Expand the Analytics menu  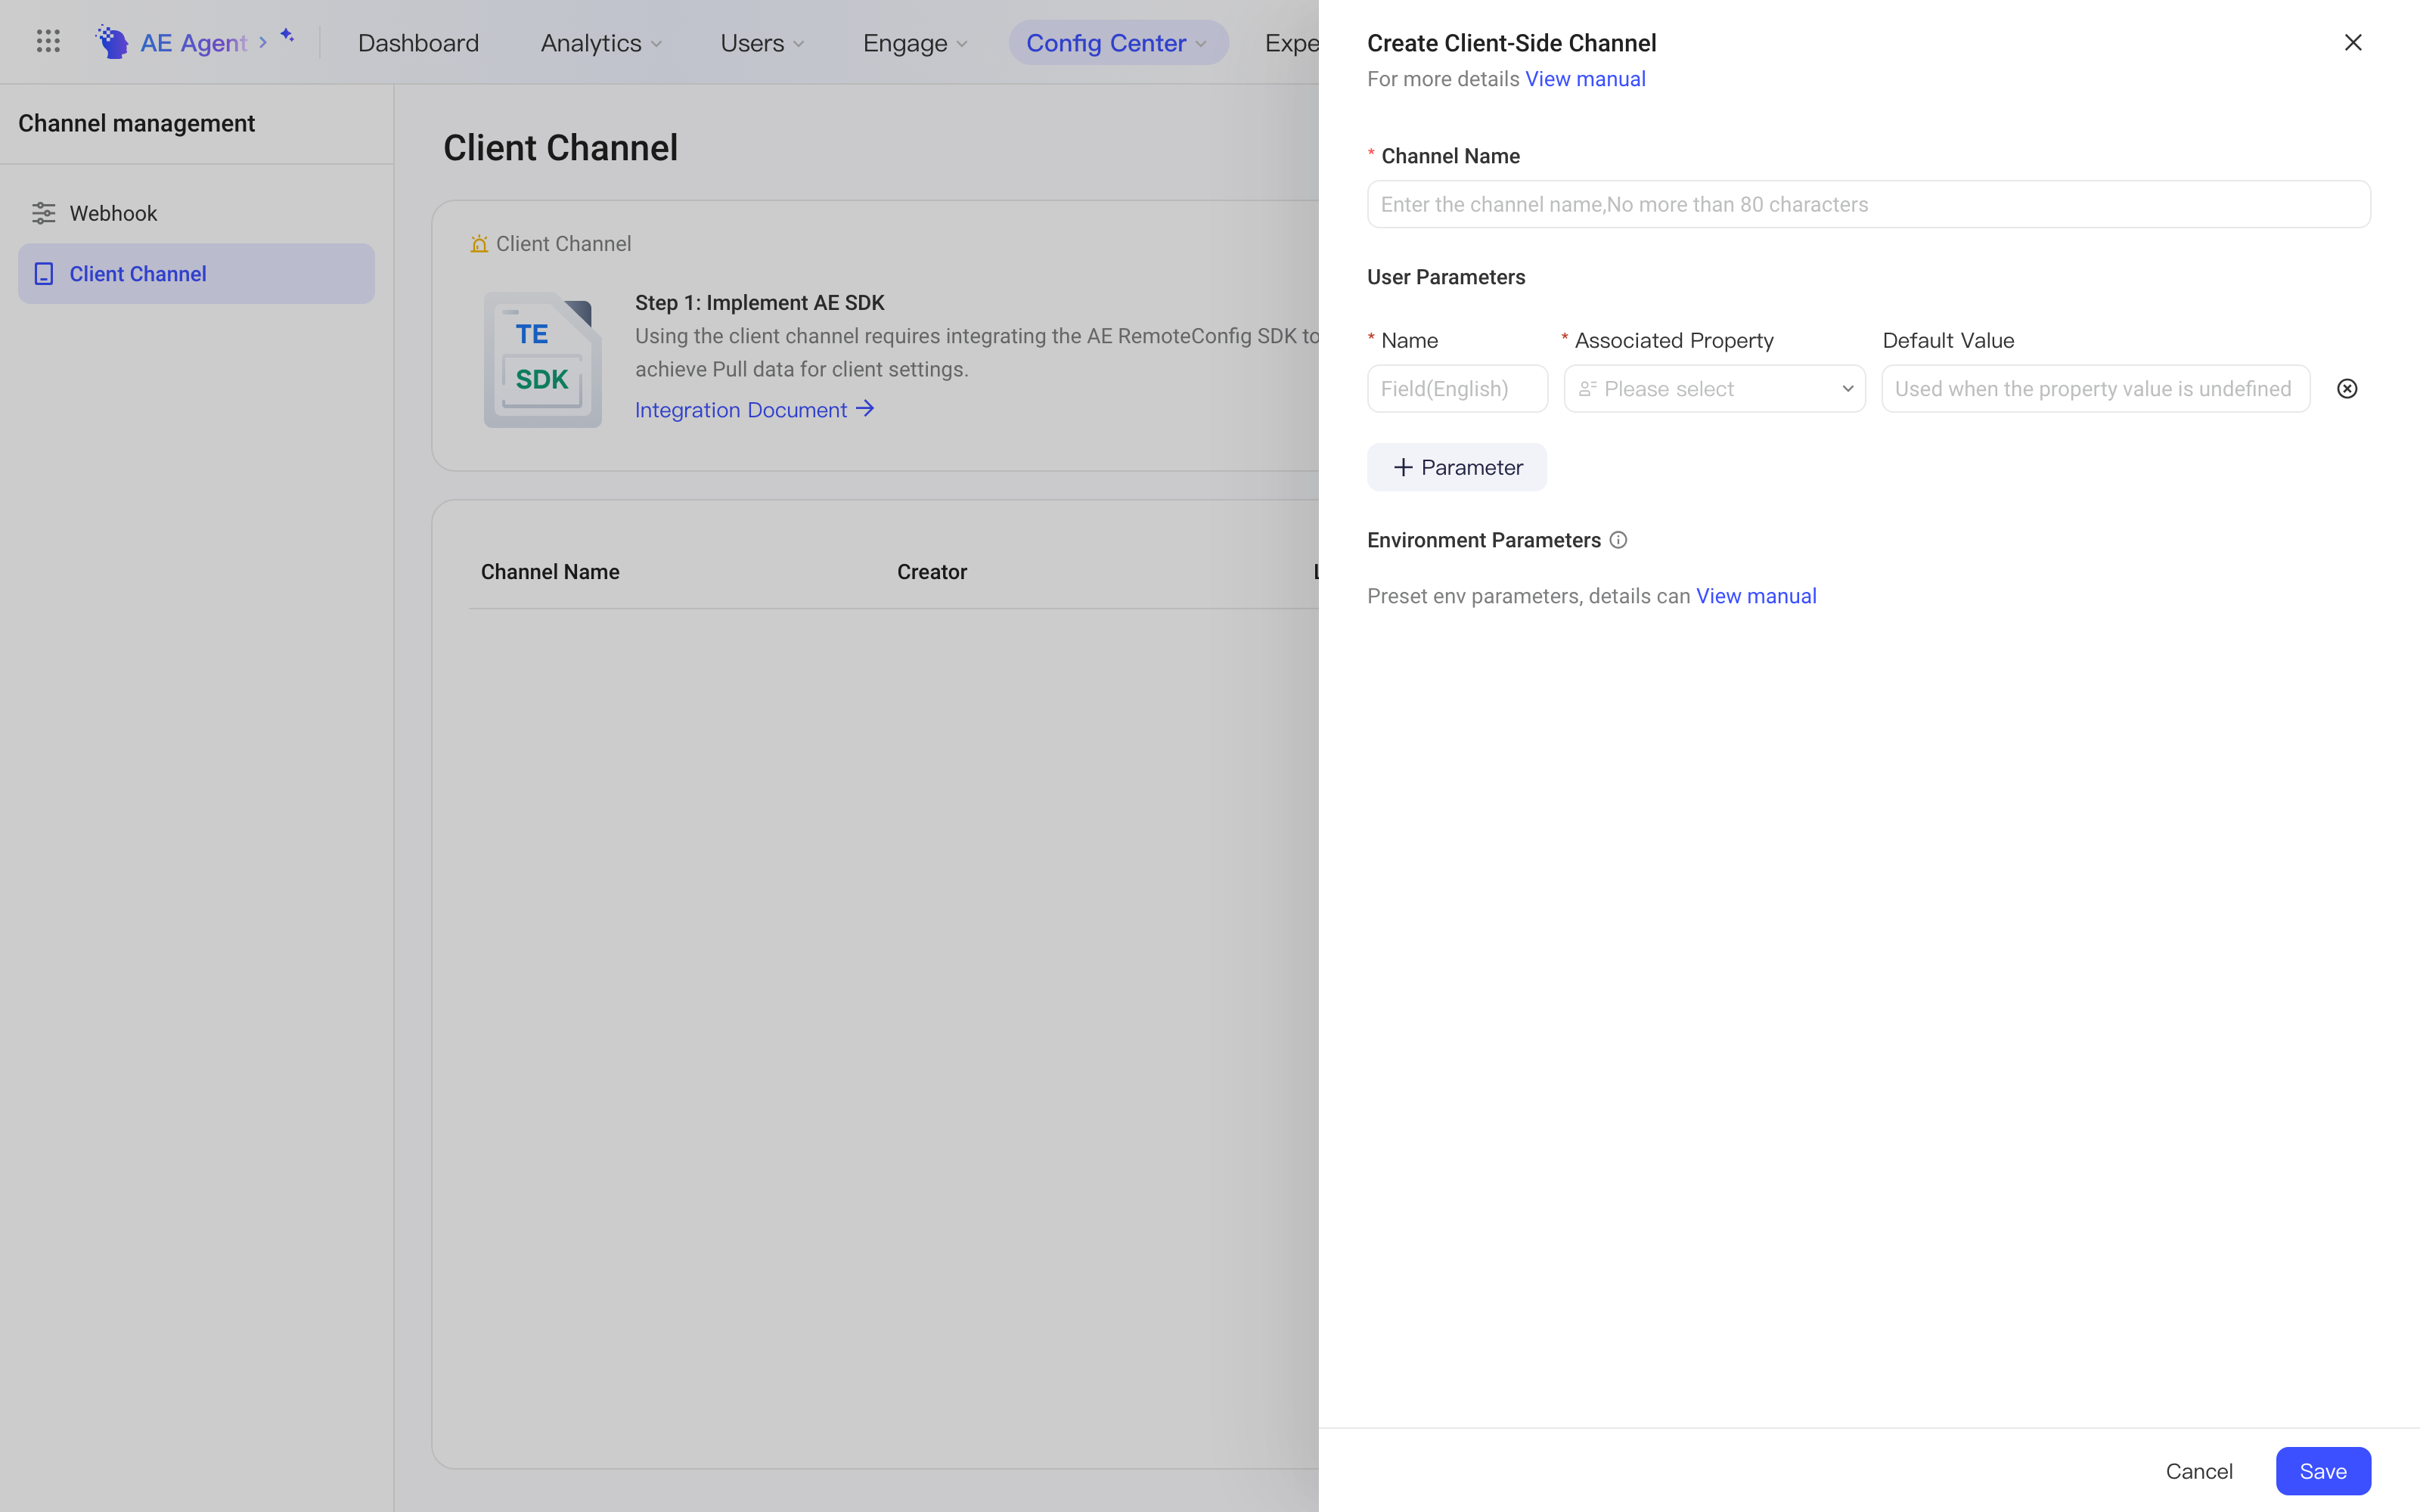coord(601,43)
